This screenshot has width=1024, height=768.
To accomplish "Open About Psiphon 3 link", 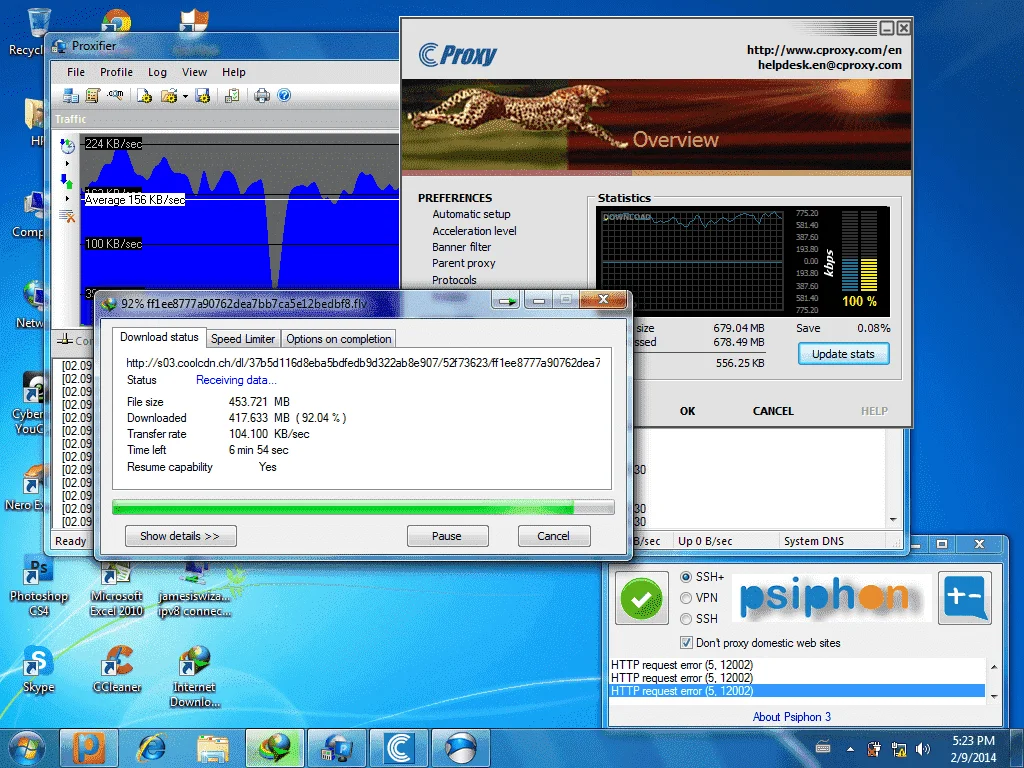I will point(792,716).
